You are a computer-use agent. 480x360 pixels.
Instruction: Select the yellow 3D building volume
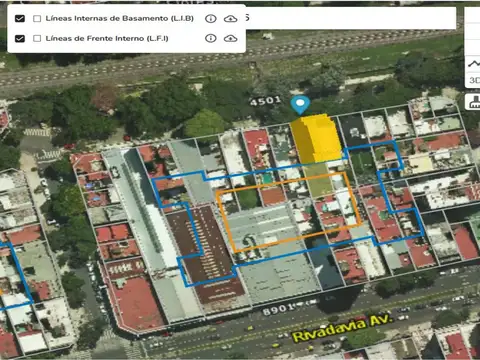coord(316,139)
